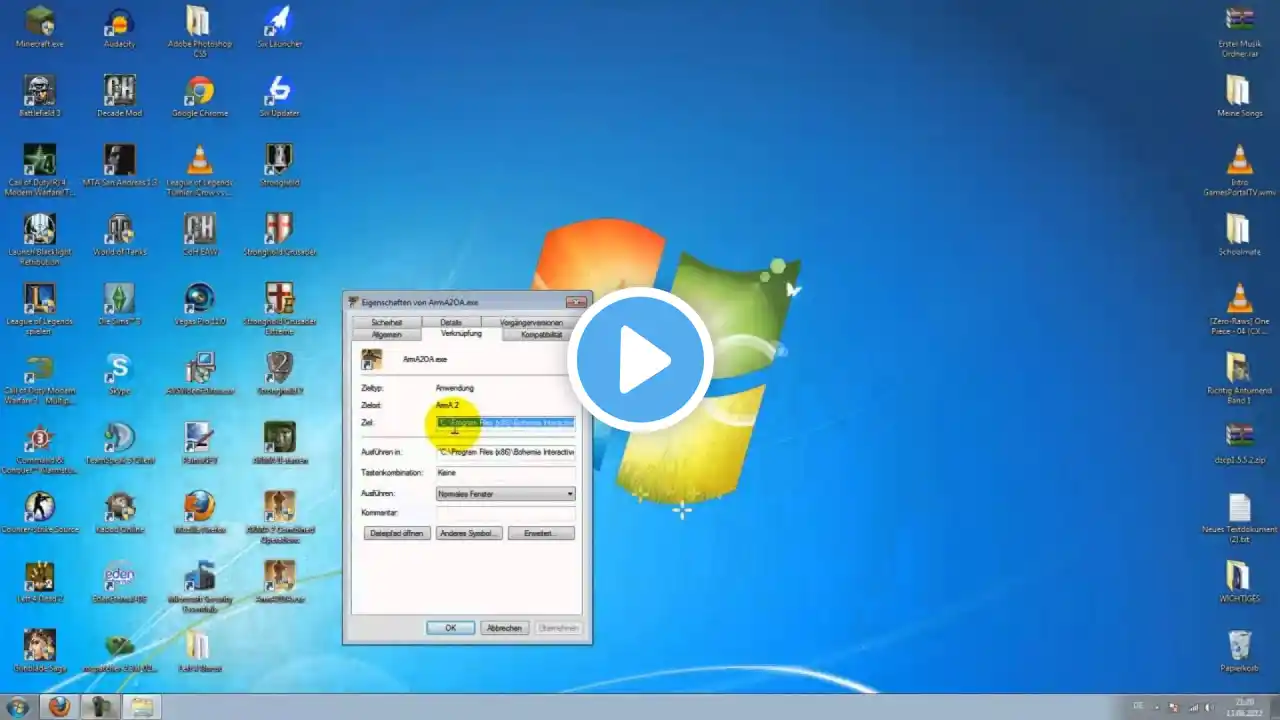This screenshot has height=720, width=1280.
Task: Click the Skype desktop icon
Action: (x=119, y=369)
